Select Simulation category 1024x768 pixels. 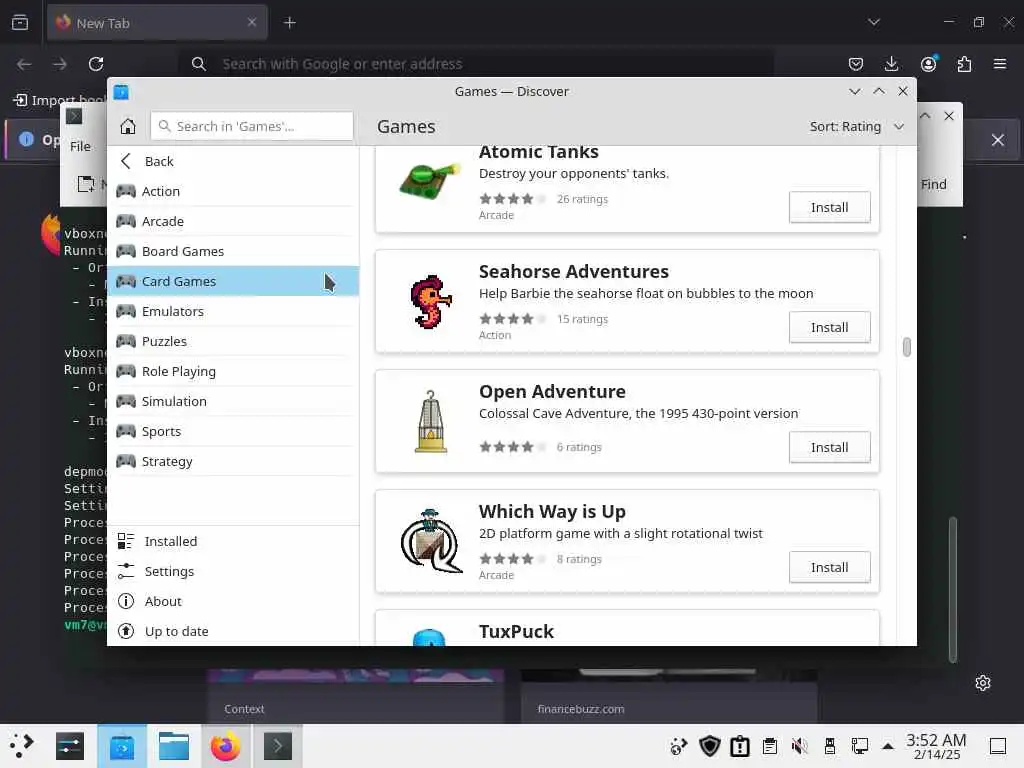coord(233,401)
